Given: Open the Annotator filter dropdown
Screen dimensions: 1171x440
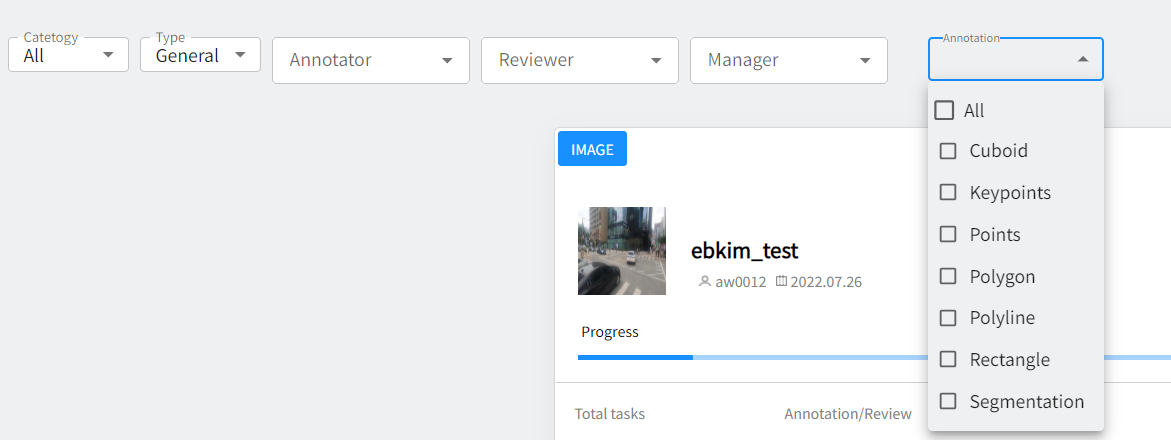Looking at the screenshot, I should tap(370, 60).
